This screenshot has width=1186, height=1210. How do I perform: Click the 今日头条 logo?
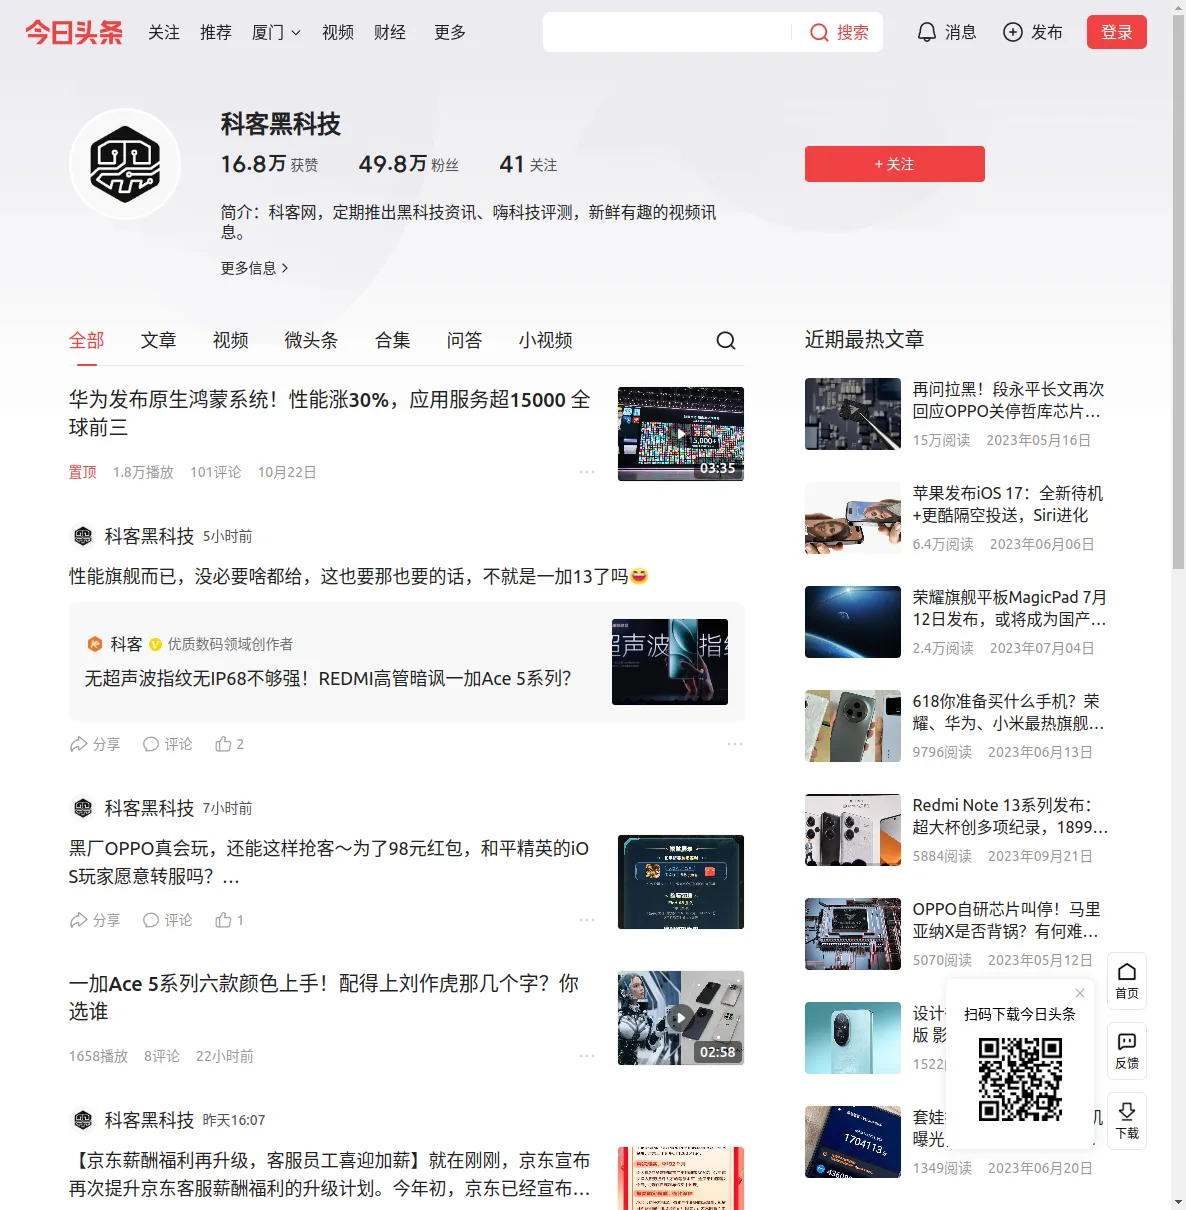(x=74, y=33)
